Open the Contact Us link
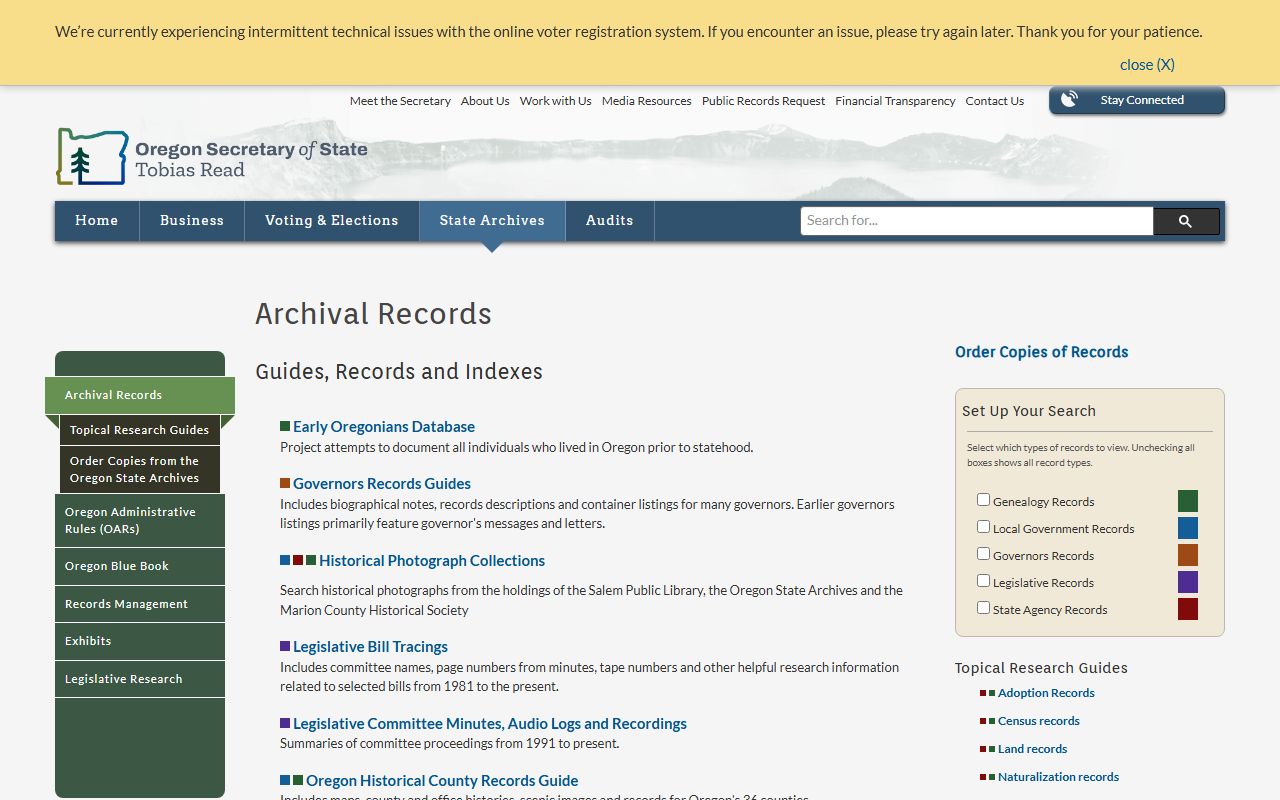This screenshot has width=1280, height=800. [x=995, y=101]
